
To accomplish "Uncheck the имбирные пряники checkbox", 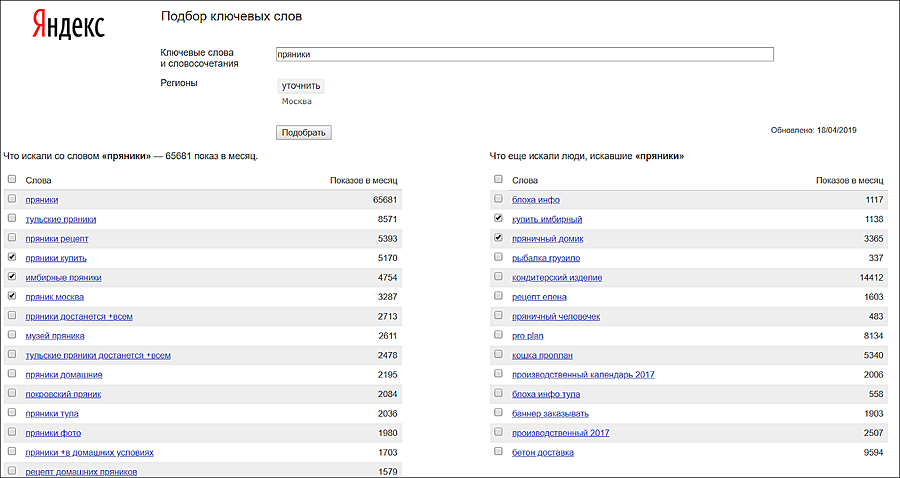I will coord(12,277).
